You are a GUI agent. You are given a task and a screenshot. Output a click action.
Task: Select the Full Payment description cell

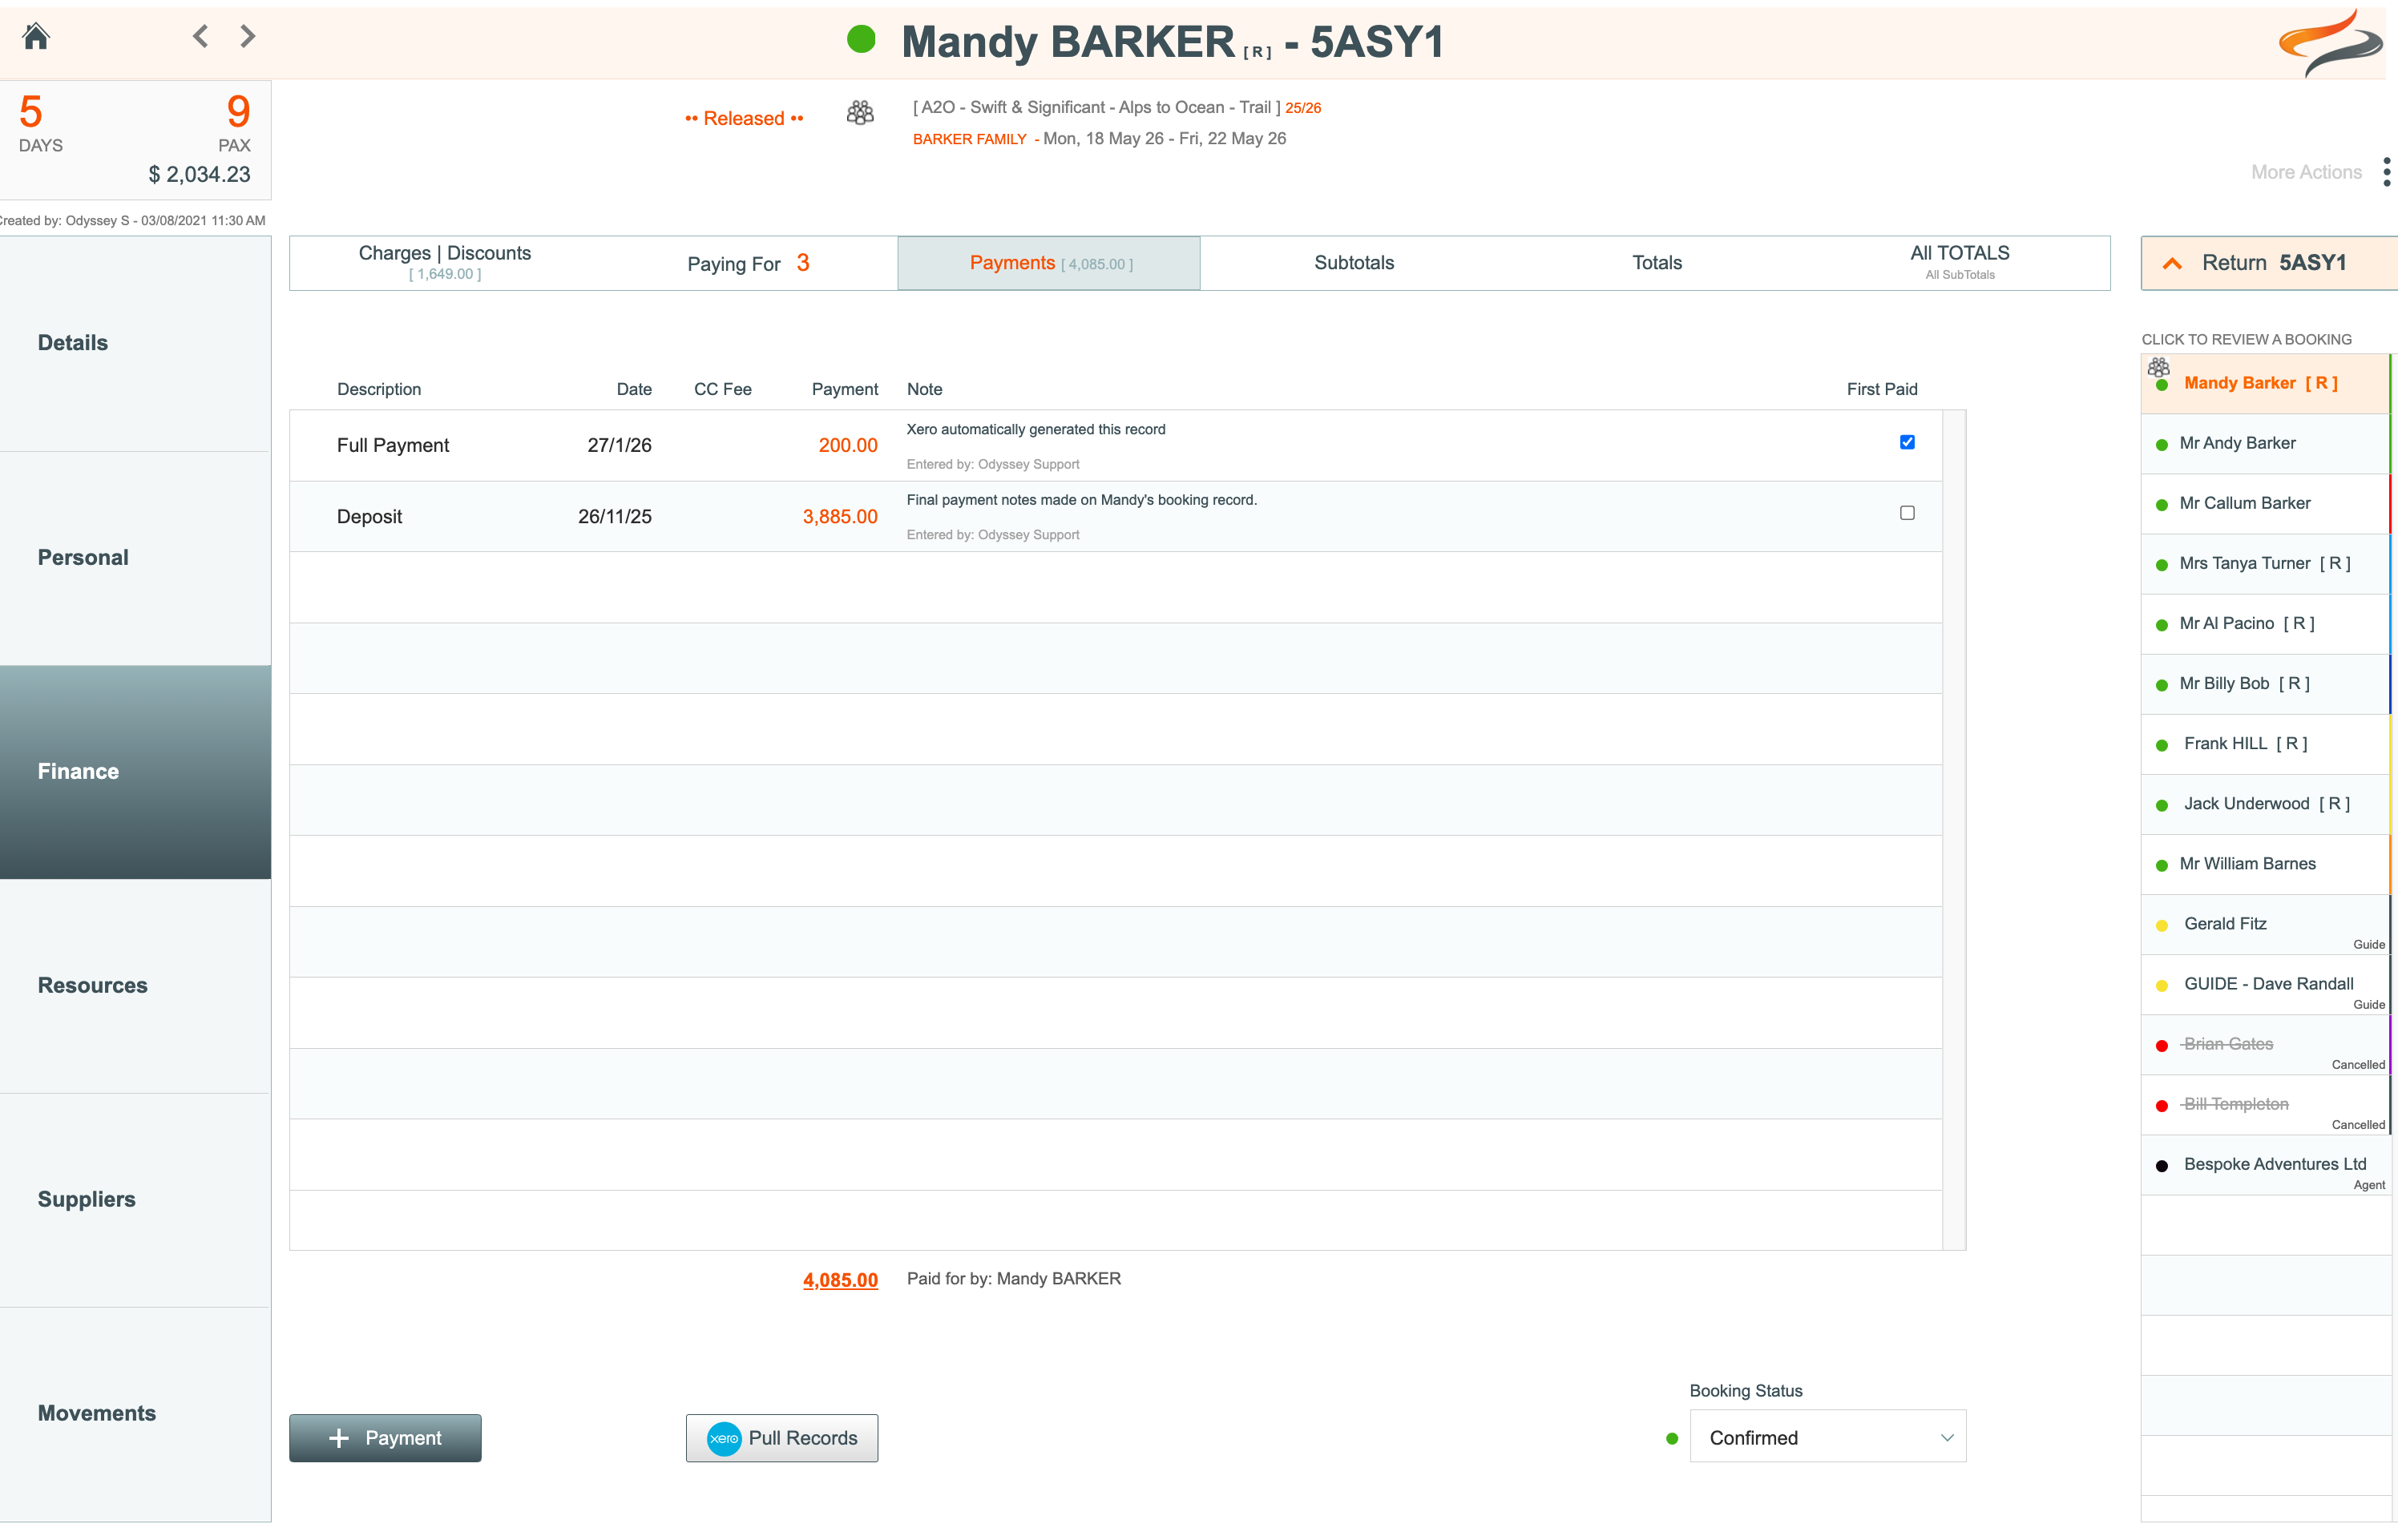click(393, 446)
